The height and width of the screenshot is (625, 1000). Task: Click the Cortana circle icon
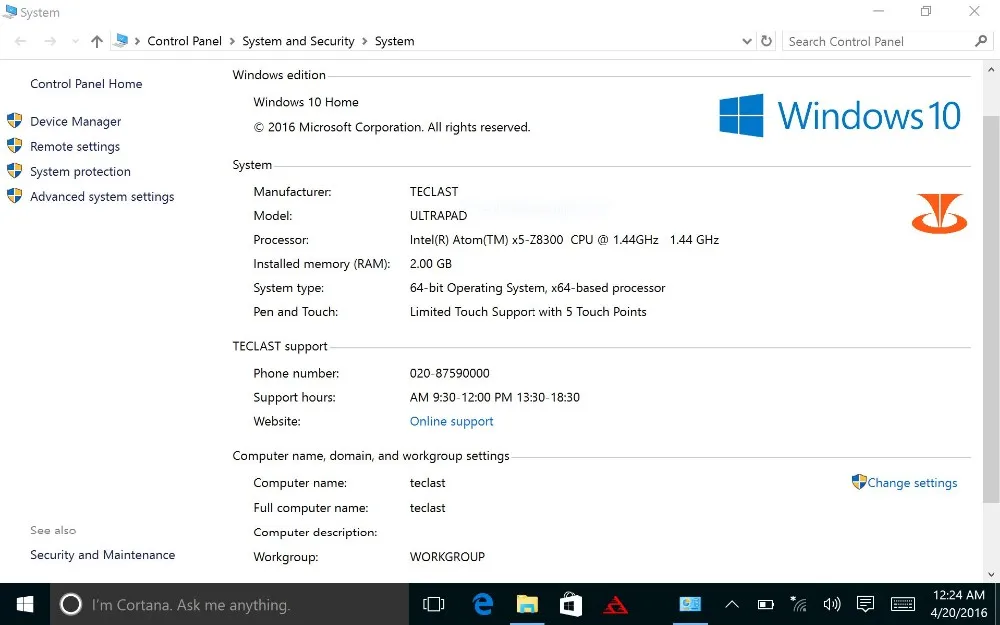click(71, 604)
